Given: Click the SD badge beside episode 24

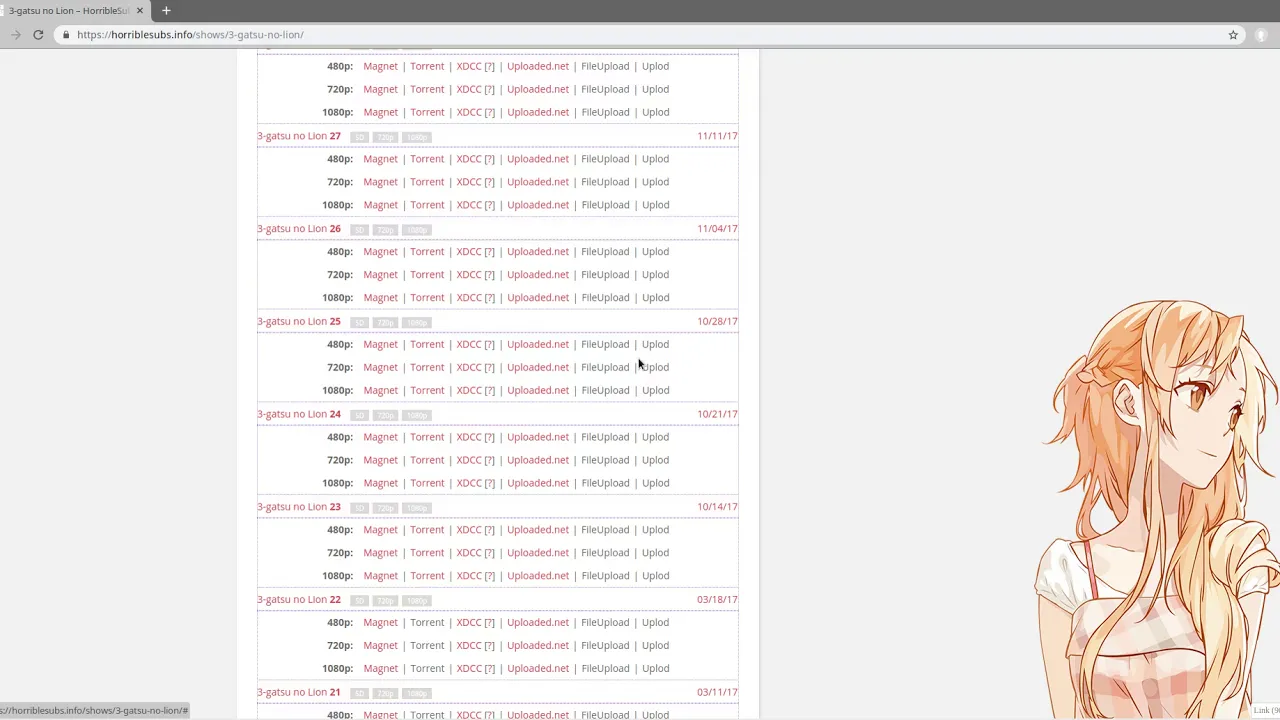Looking at the screenshot, I should point(359,415).
